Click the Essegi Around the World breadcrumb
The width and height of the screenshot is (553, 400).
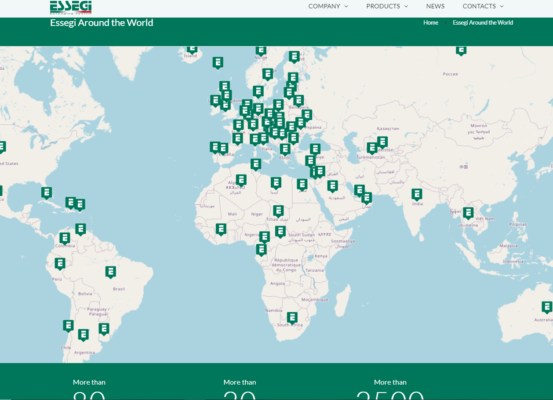click(482, 23)
